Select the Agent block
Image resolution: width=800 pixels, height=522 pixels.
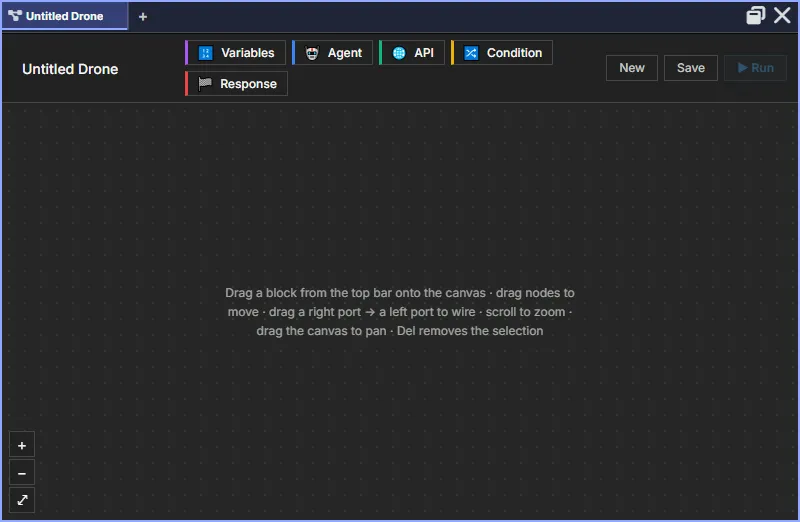tap(333, 53)
